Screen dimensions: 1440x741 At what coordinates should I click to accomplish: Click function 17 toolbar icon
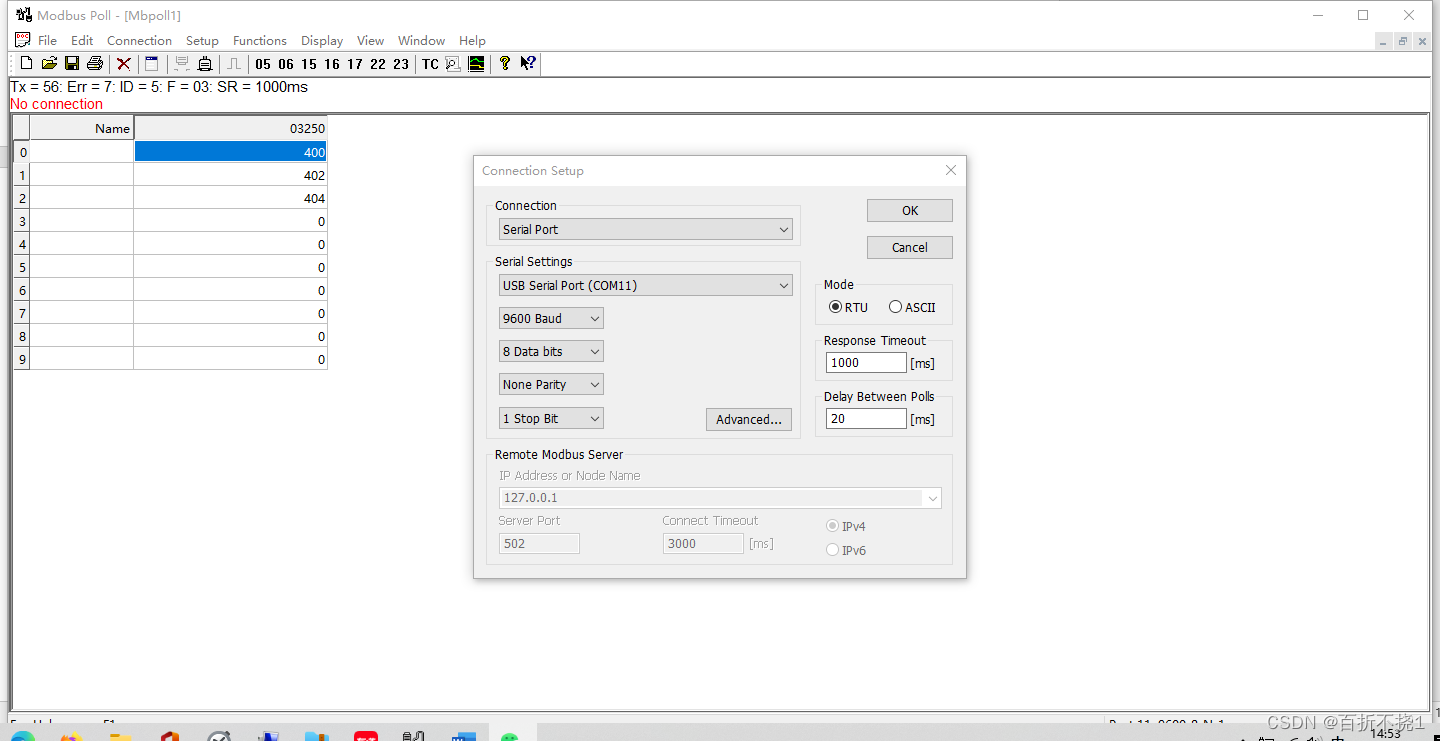tap(355, 63)
